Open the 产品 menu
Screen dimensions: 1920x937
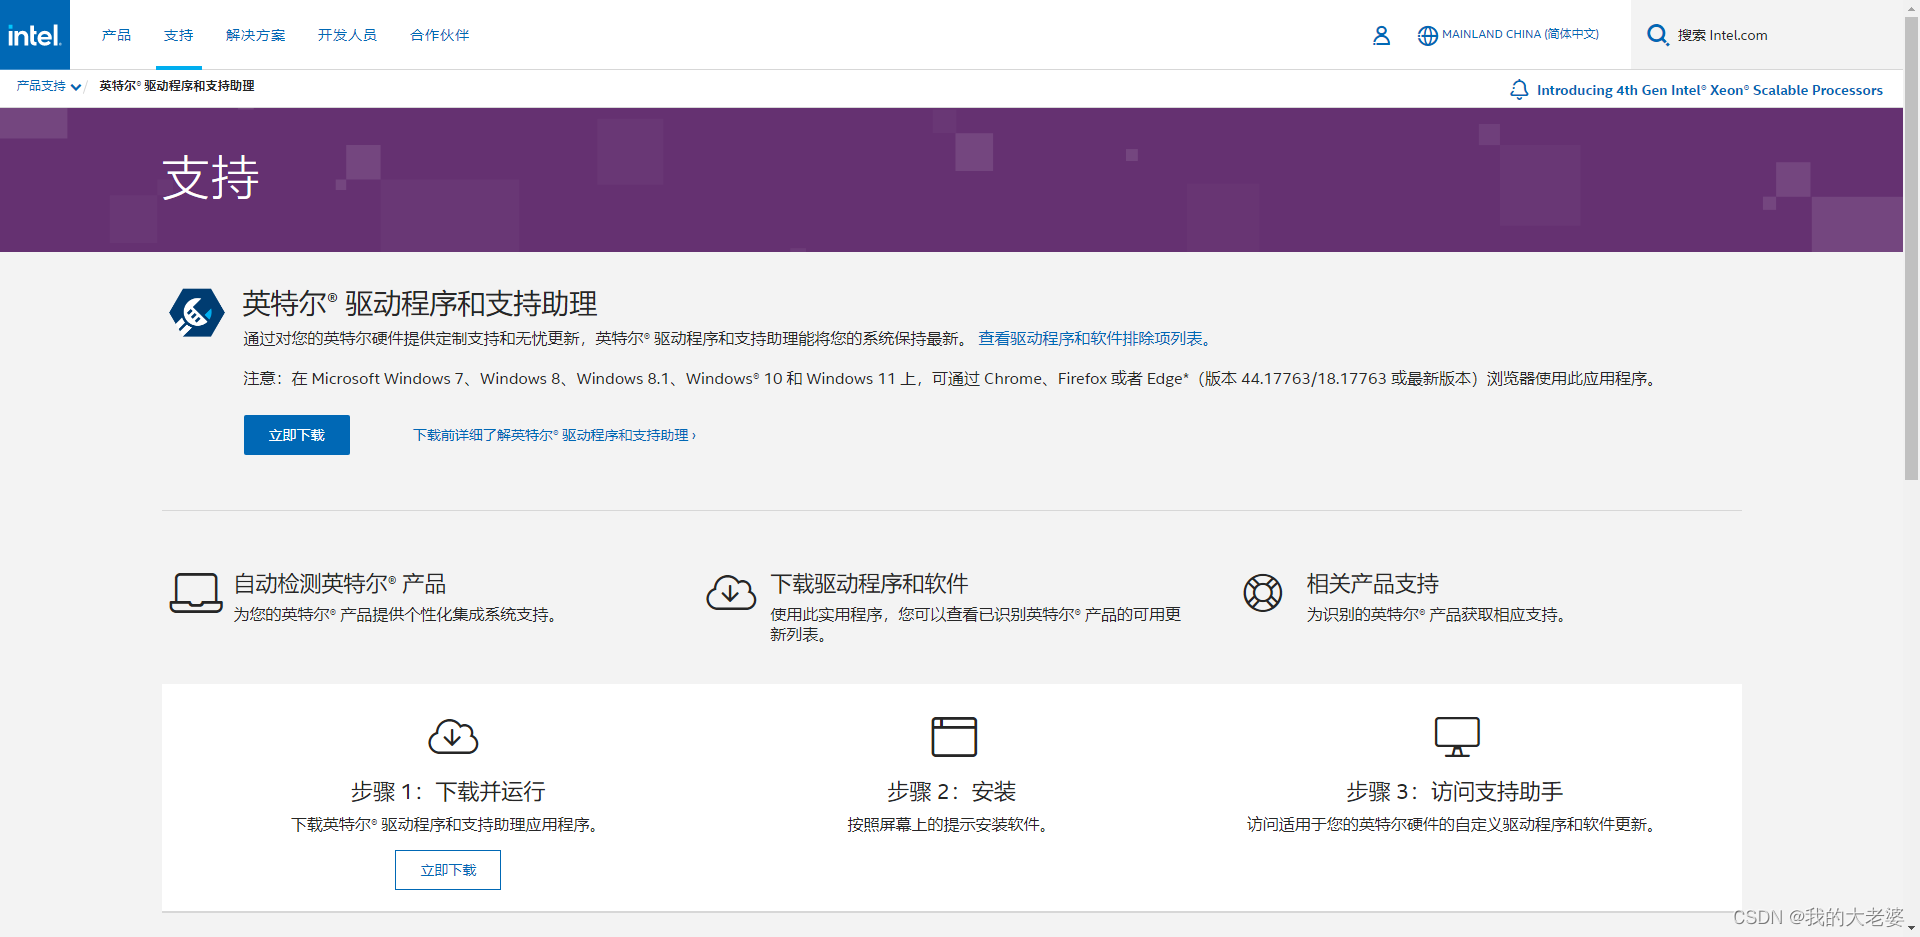(x=116, y=35)
